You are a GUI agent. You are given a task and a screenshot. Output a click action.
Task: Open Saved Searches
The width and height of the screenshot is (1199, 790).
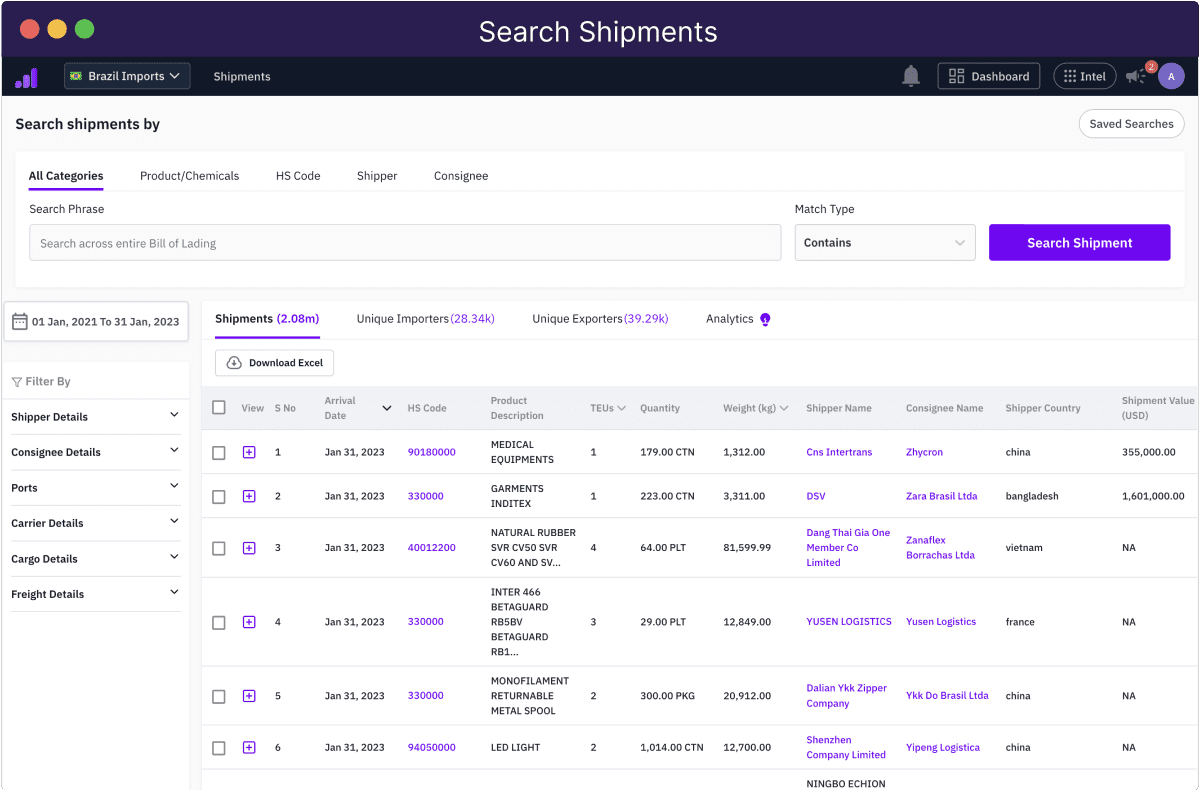coord(1131,124)
